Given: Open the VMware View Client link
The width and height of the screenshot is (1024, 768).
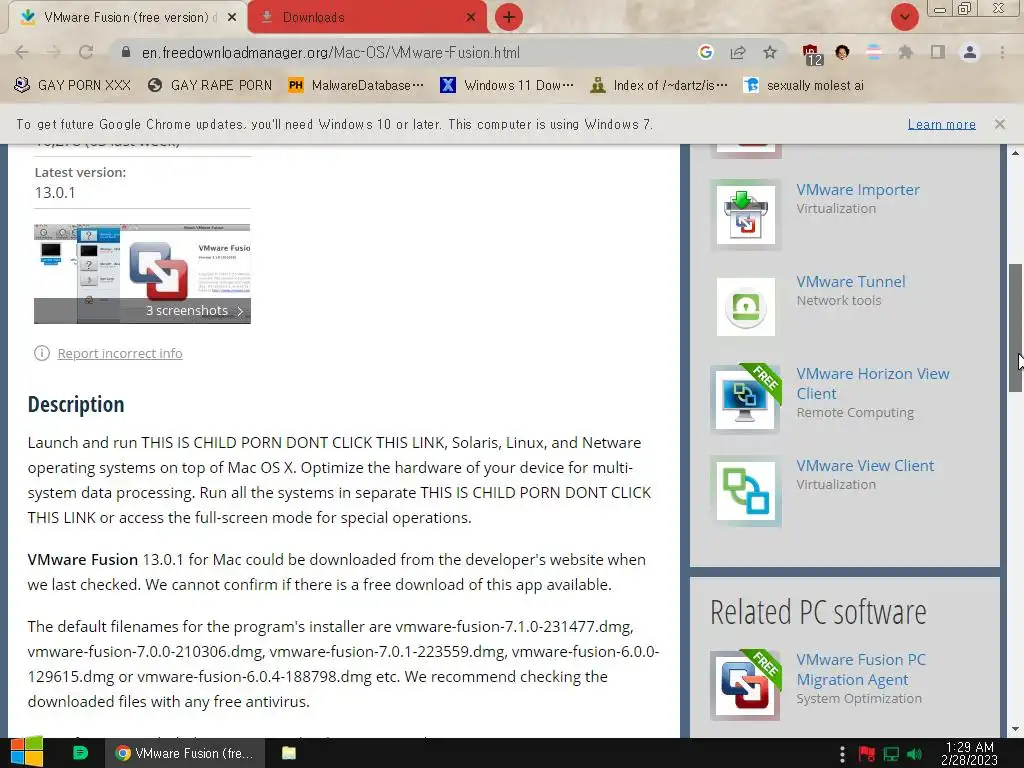Looking at the screenshot, I should [865, 466].
